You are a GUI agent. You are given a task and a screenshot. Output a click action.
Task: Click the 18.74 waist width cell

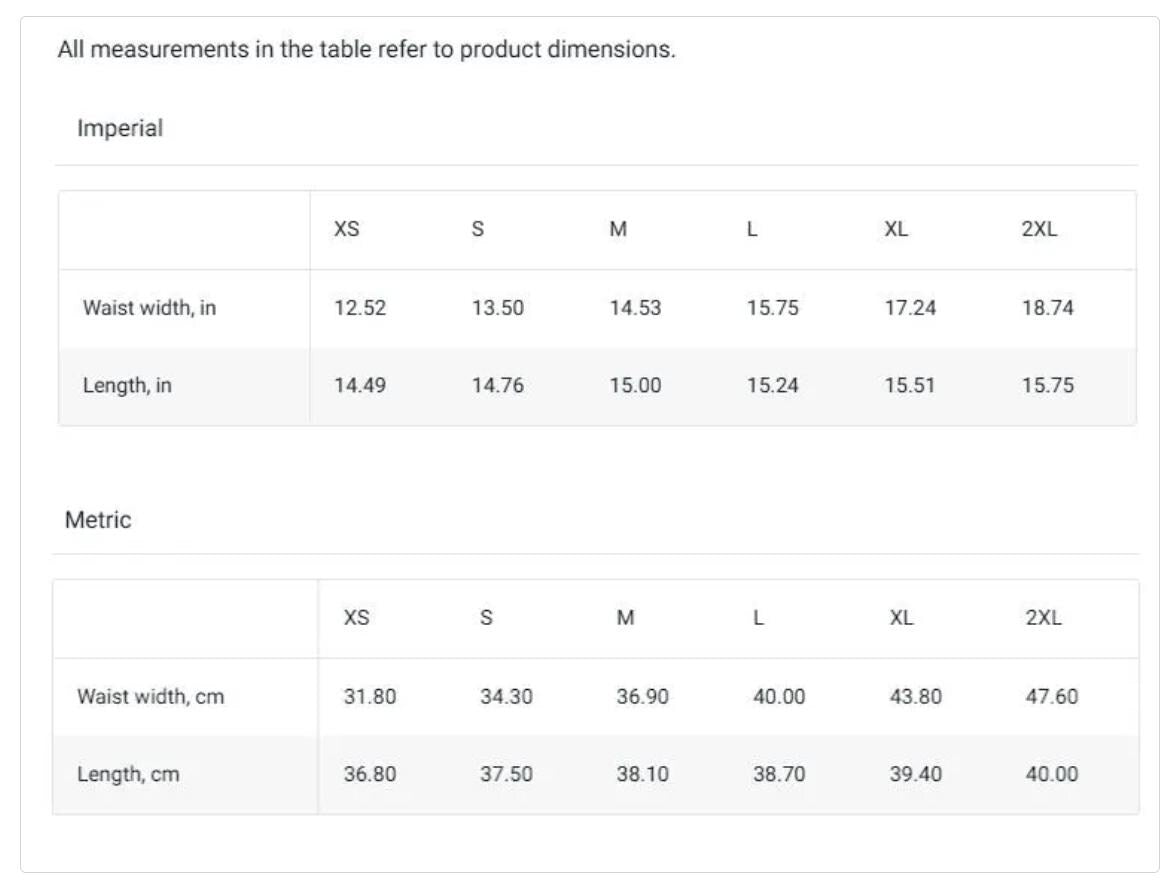pyautogui.click(x=1047, y=308)
